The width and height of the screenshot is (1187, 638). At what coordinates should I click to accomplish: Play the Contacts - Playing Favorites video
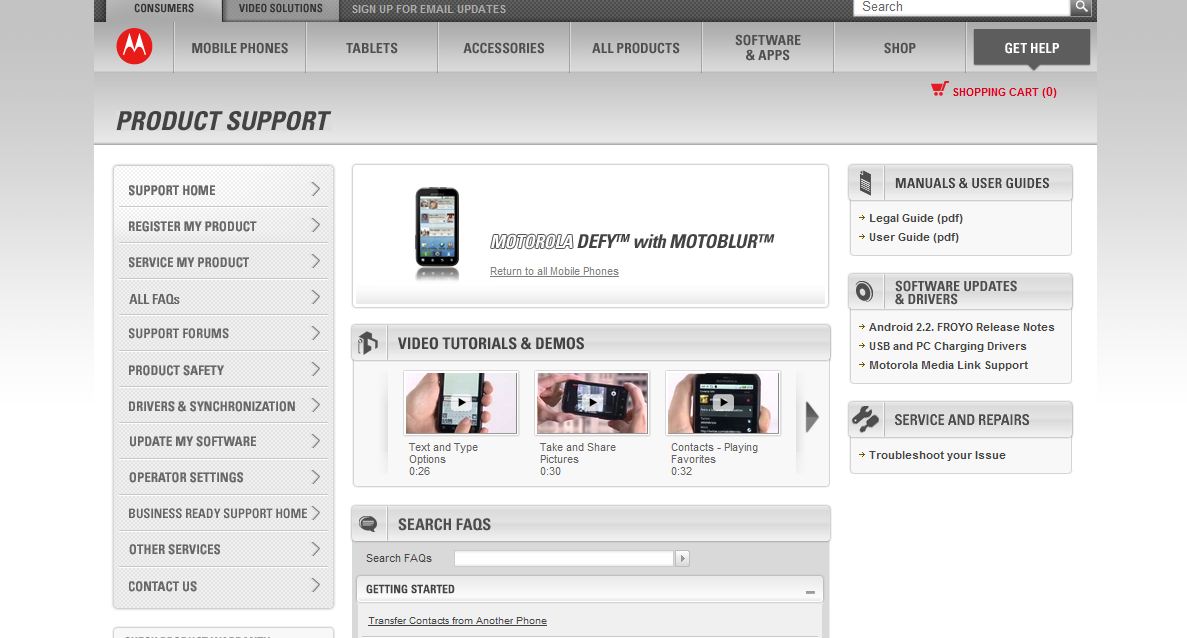tap(723, 403)
